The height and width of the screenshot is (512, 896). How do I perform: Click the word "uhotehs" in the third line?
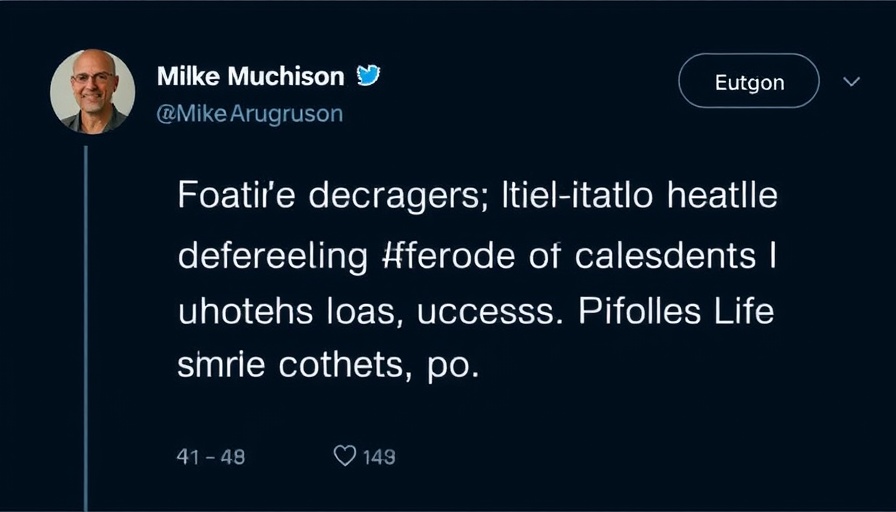pos(234,311)
